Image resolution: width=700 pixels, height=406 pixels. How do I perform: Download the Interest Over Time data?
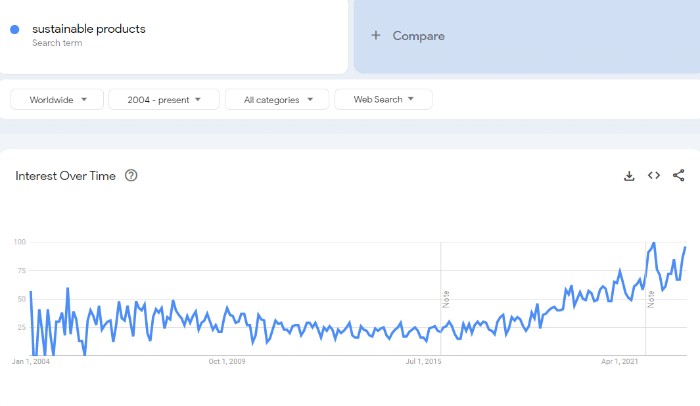(629, 176)
